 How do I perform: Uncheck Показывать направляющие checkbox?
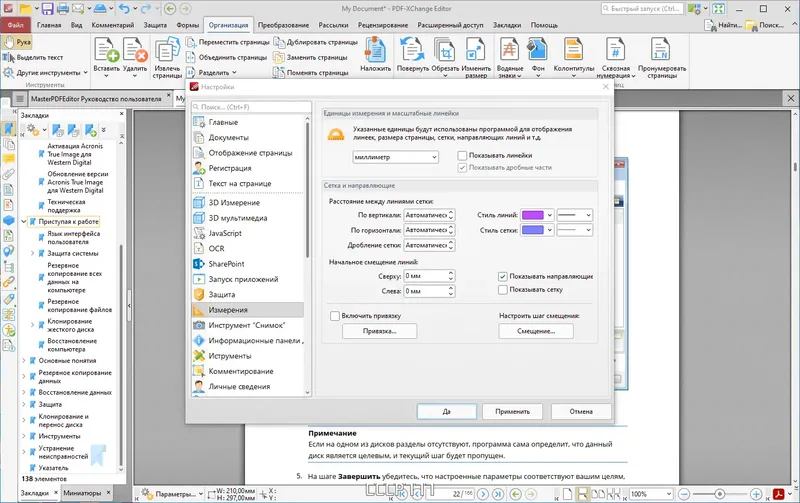503,276
